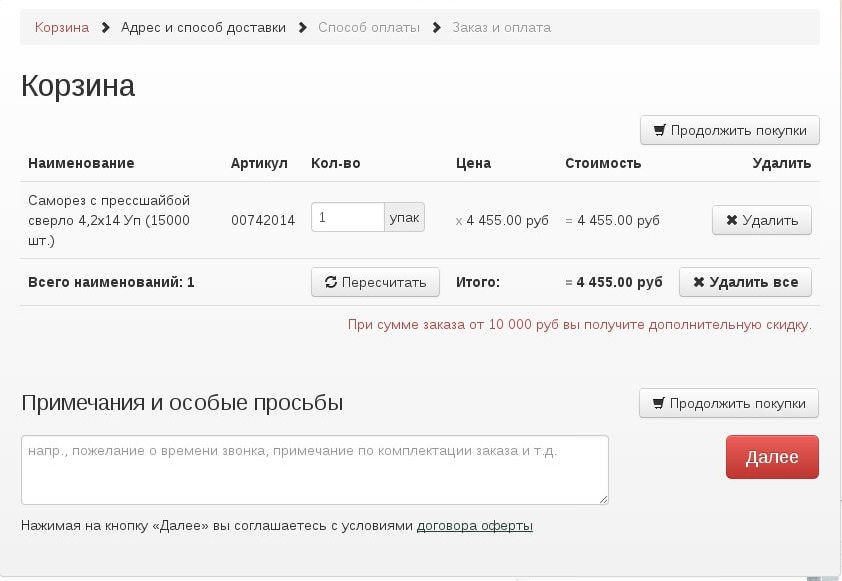This screenshot has height=581, width=842.
Task: Click the article number 00742014
Action: click(x=263, y=220)
